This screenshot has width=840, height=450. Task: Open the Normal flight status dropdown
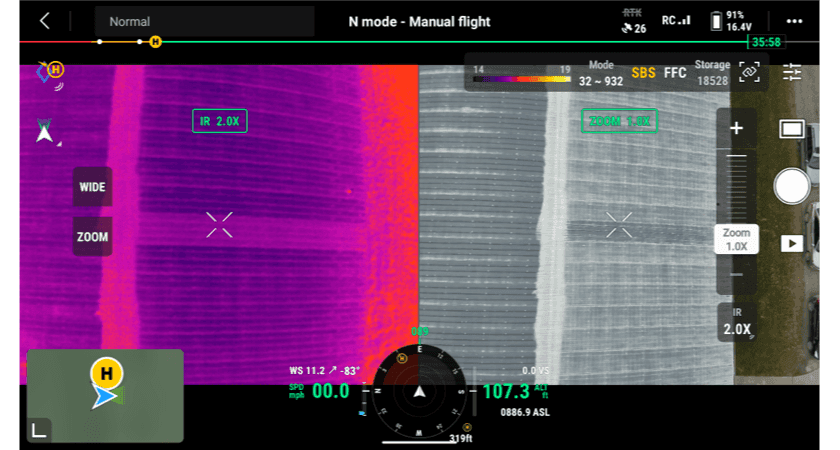coord(204,21)
